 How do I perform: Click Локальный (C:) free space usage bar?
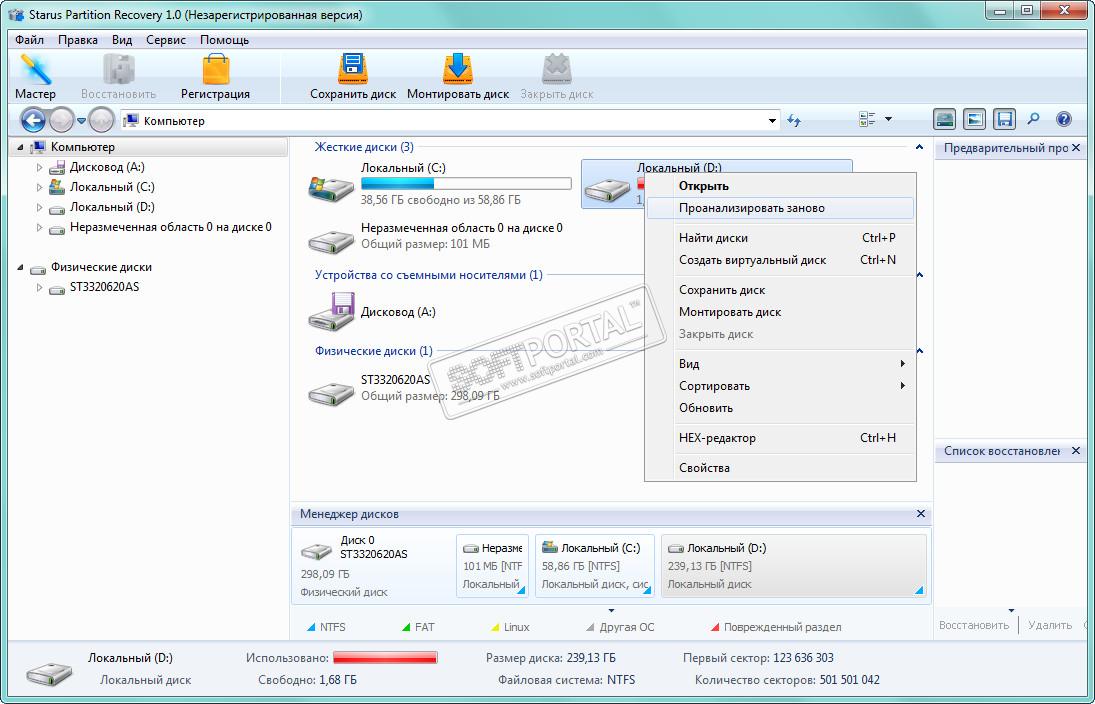466,184
